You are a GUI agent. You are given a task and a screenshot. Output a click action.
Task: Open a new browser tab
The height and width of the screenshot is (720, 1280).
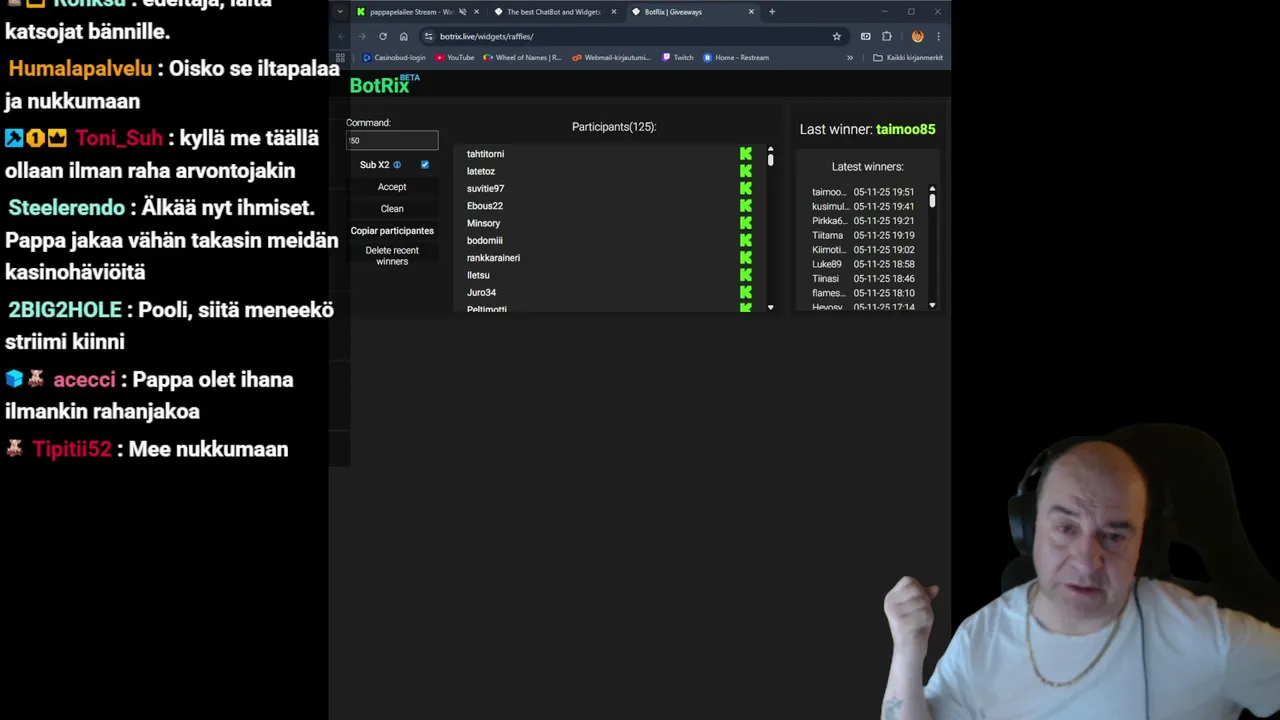pos(771,12)
